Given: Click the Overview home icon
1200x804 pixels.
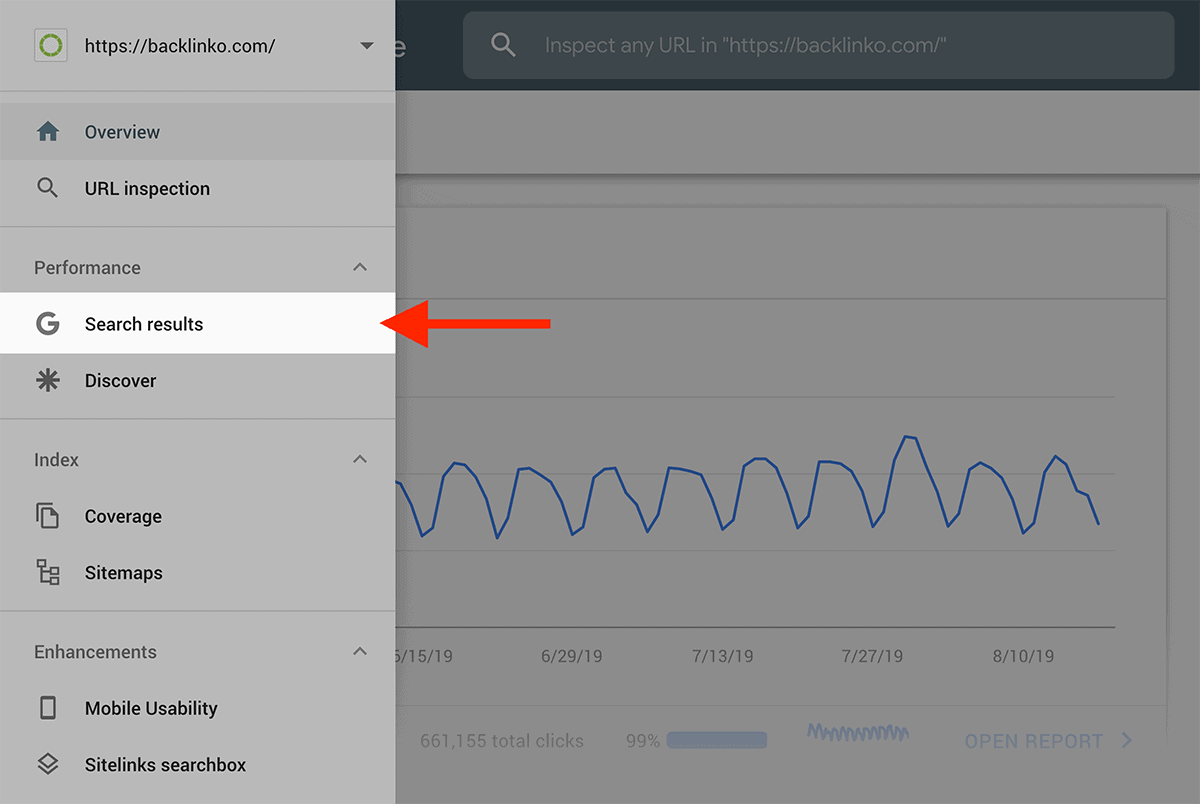Looking at the screenshot, I should click(47, 132).
